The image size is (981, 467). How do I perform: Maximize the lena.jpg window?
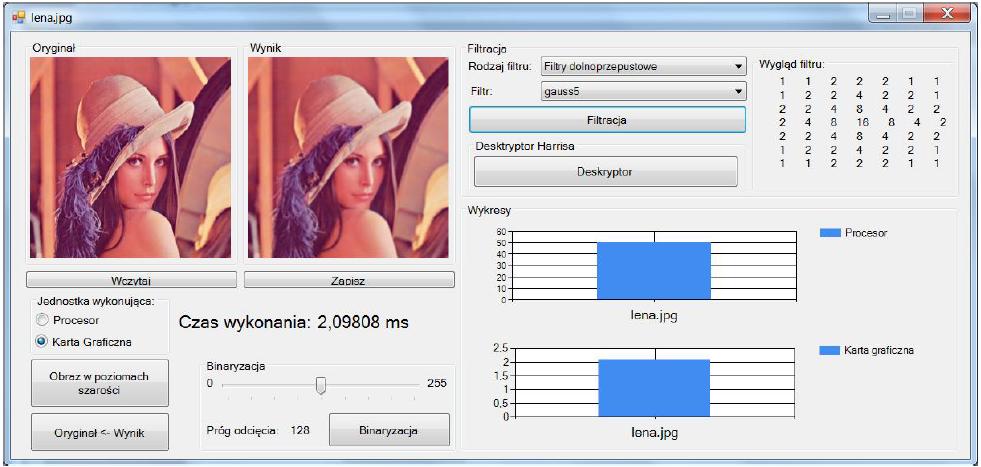pyautogui.click(x=909, y=14)
